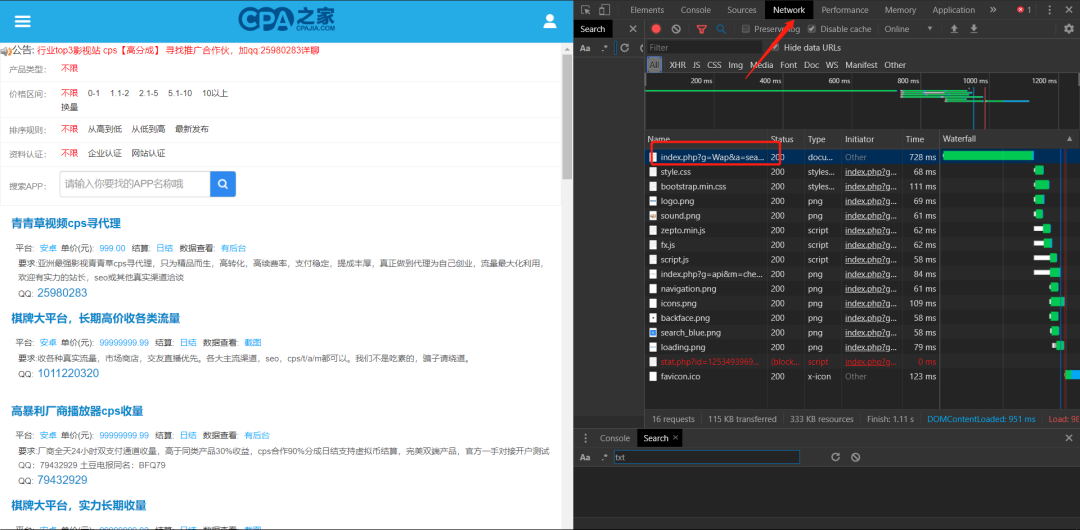
Task: Filter requests by CSS
Action: point(714,65)
